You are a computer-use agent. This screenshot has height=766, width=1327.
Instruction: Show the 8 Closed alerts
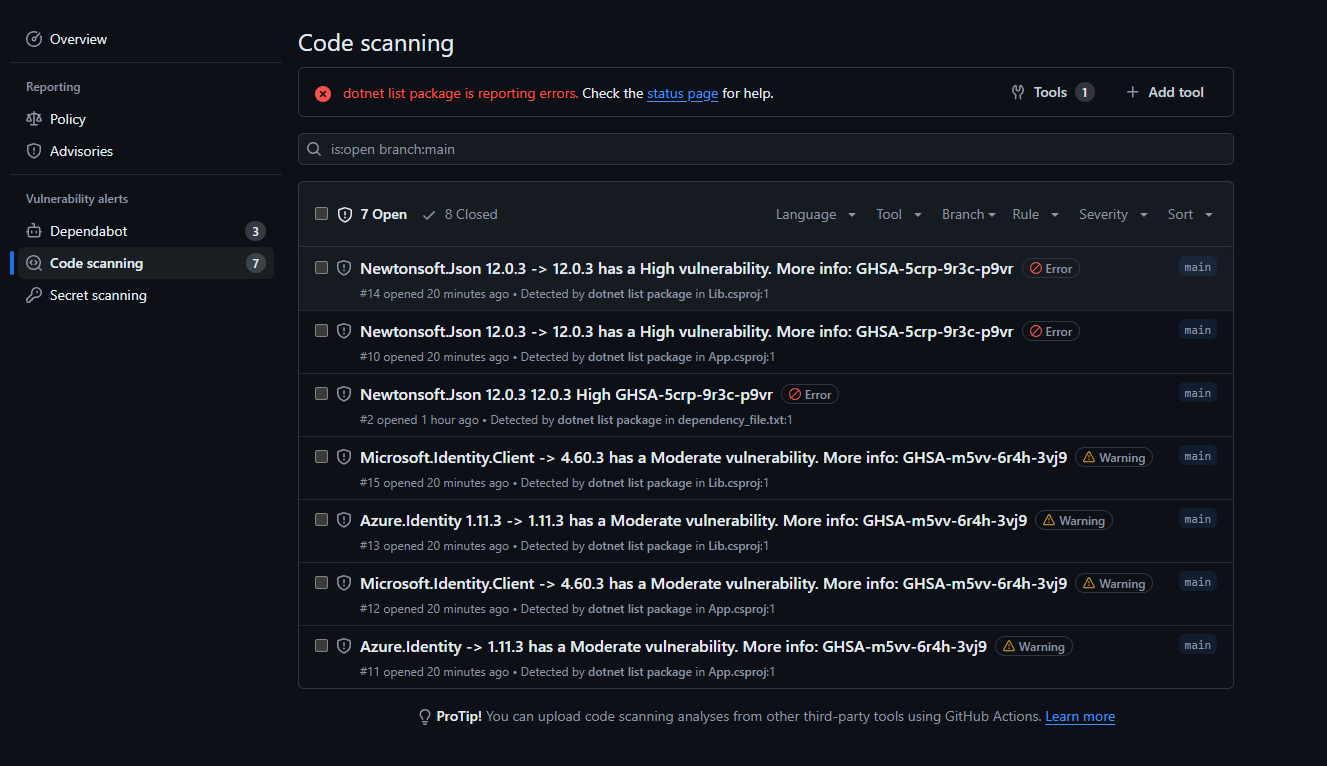tap(460, 214)
